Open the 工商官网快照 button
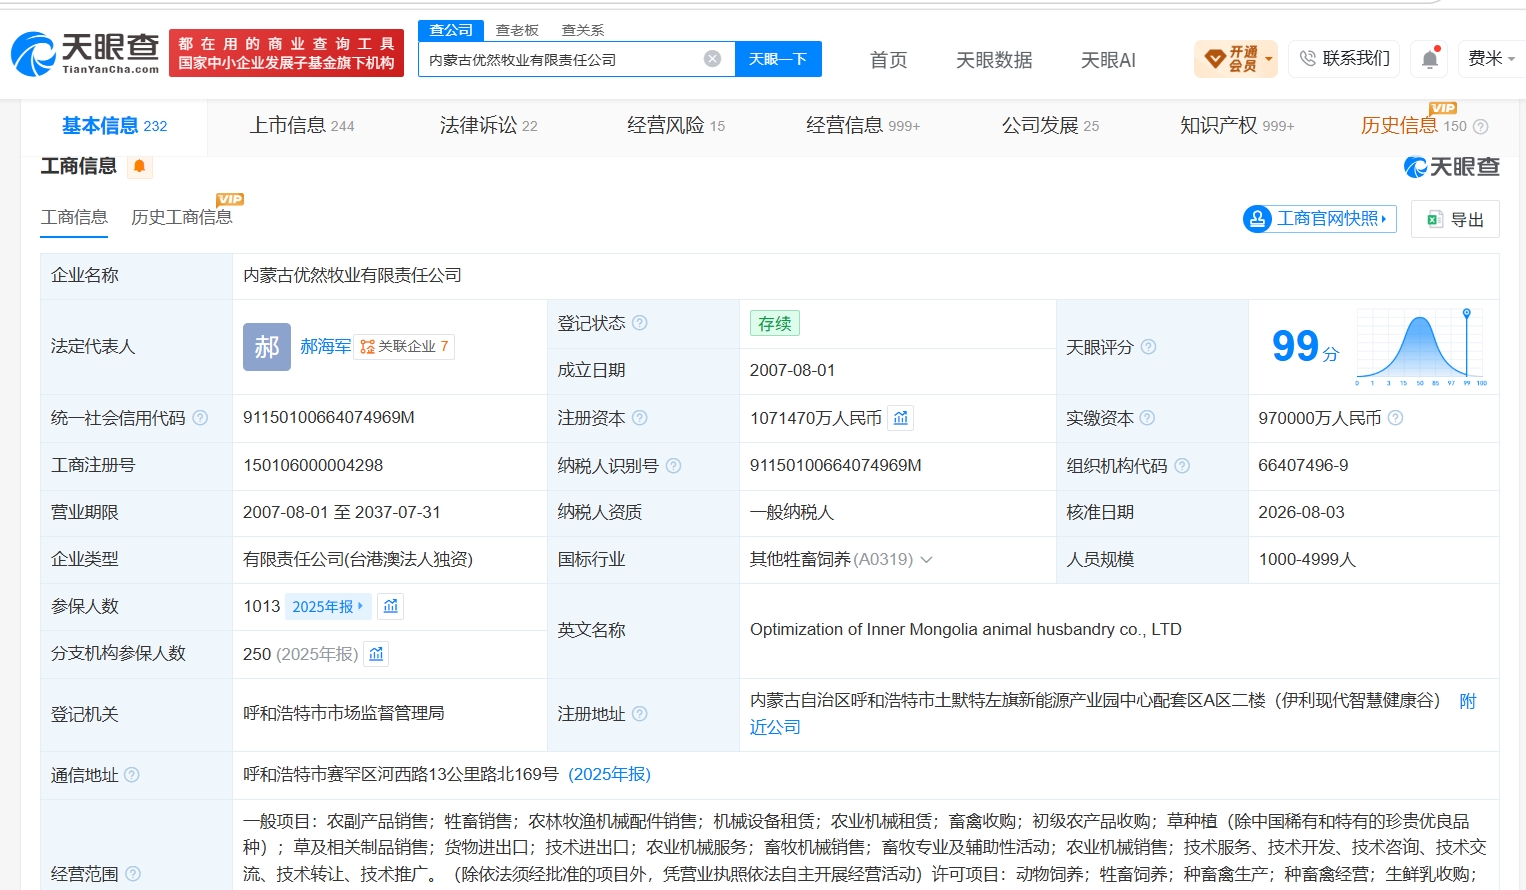The image size is (1526, 890). pyautogui.click(x=1320, y=218)
